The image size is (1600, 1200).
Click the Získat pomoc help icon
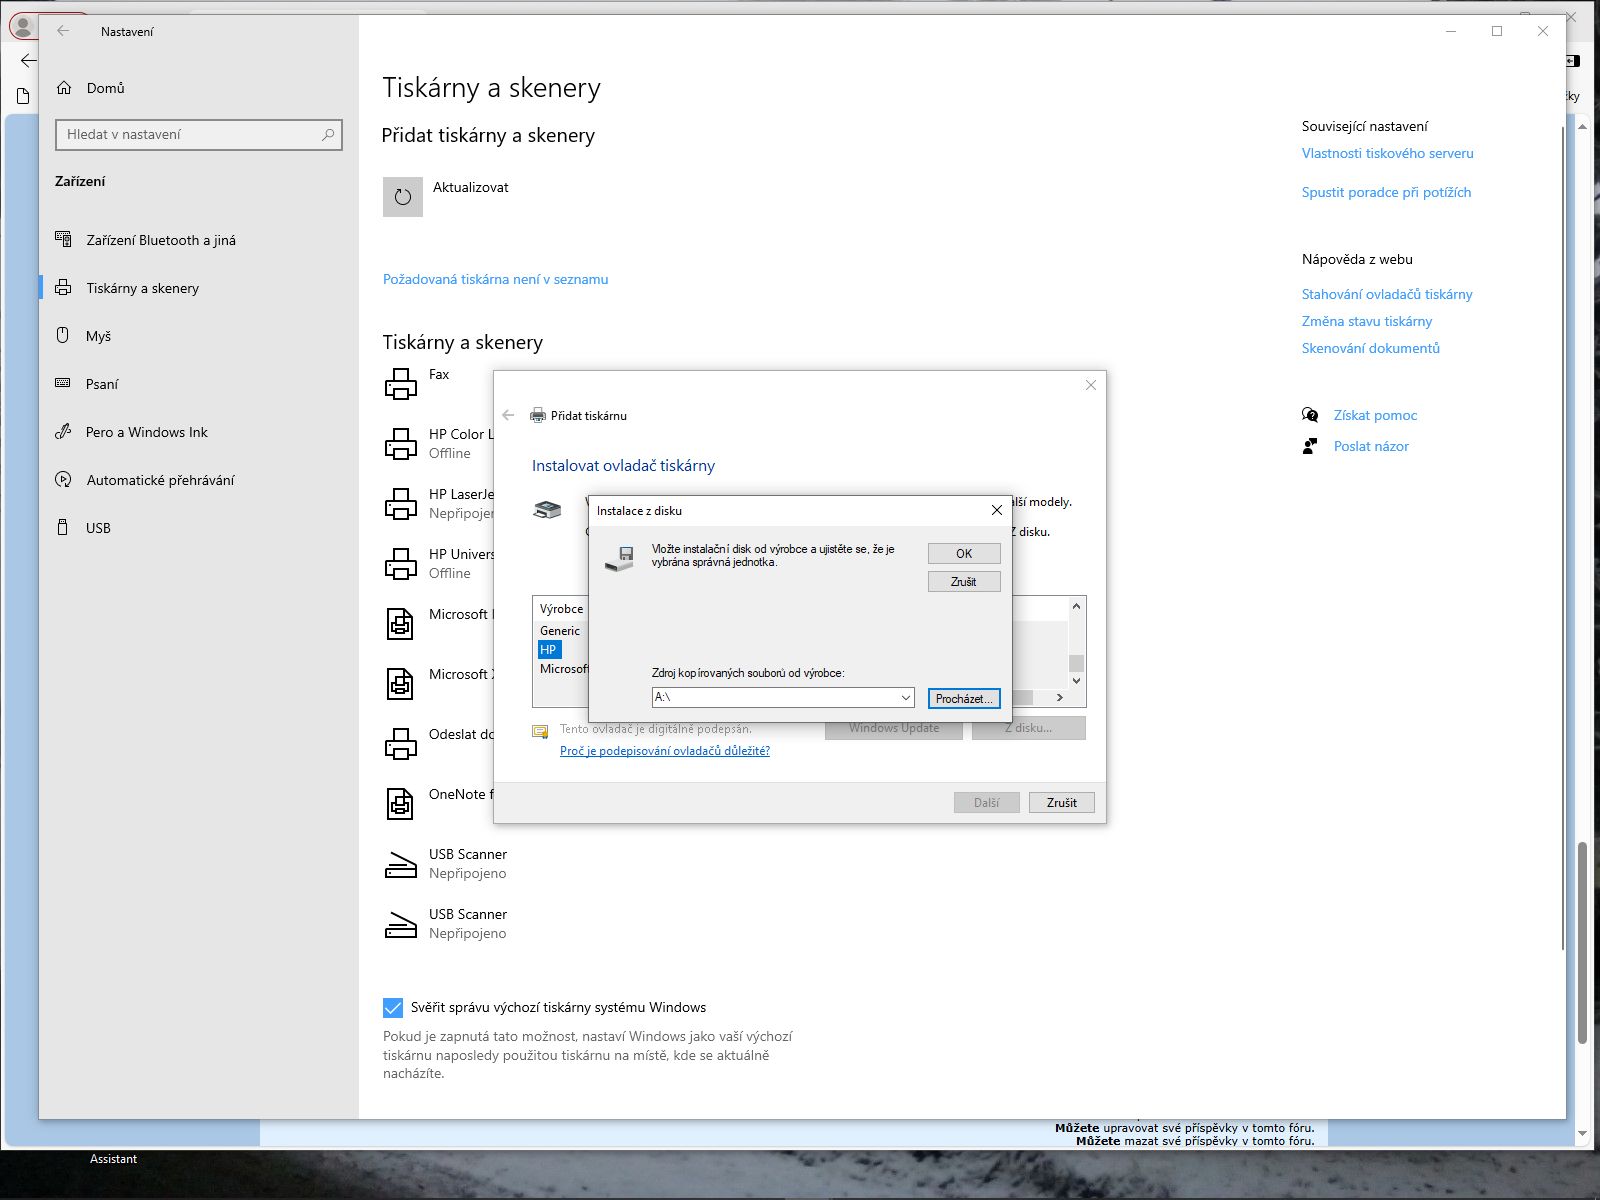click(1310, 415)
